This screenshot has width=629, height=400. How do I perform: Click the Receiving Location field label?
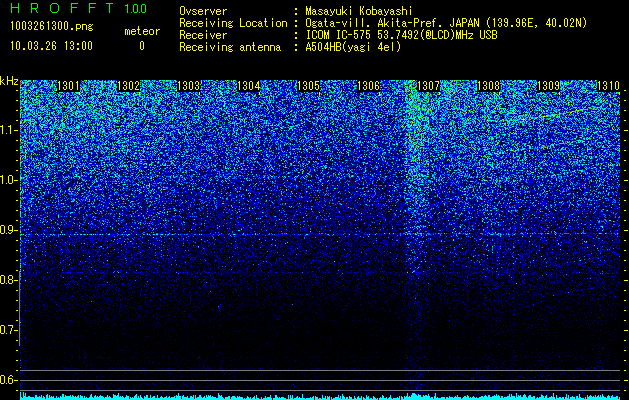pos(233,23)
